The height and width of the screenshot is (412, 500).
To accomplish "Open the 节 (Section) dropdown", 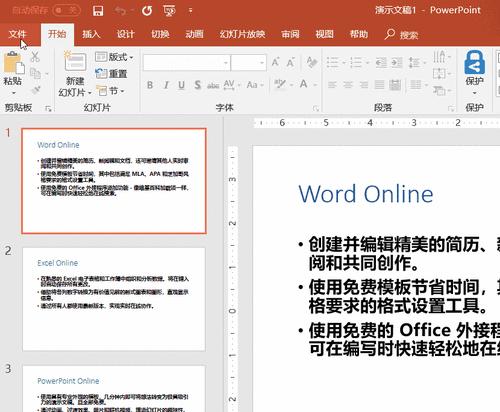I will [x=111, y=90].
